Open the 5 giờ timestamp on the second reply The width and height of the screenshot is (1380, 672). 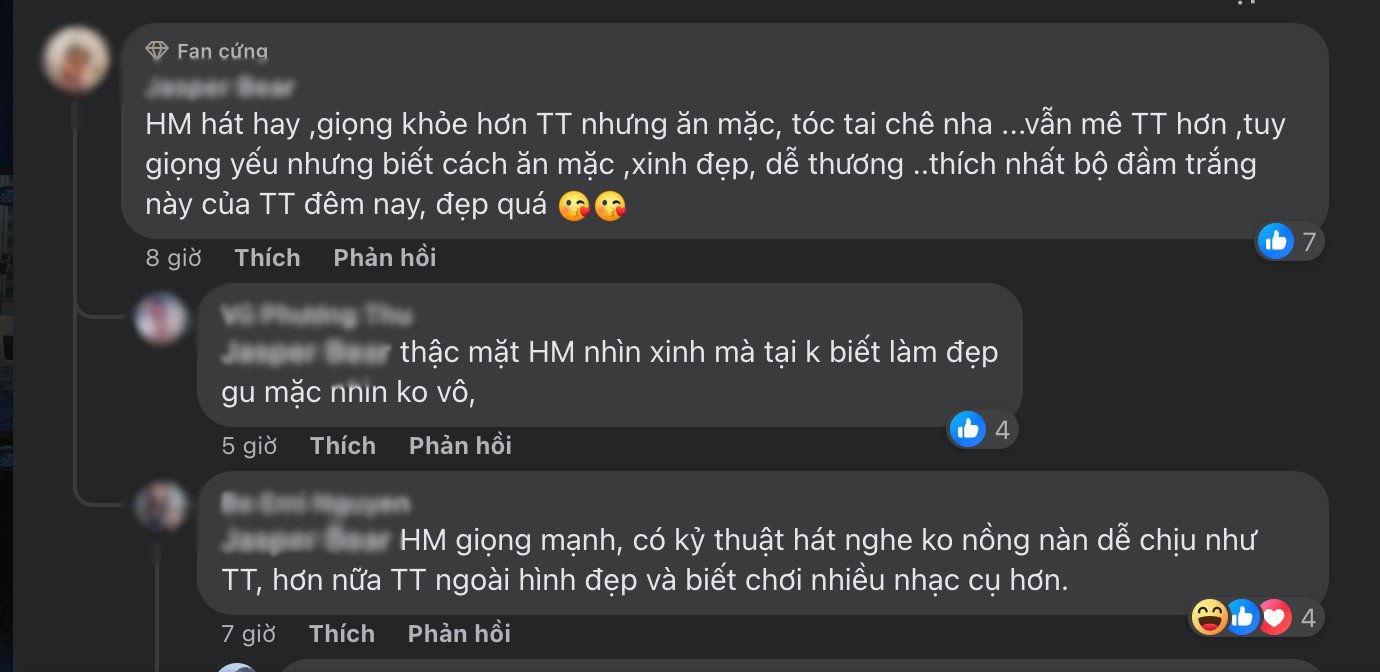pos(250,445)
